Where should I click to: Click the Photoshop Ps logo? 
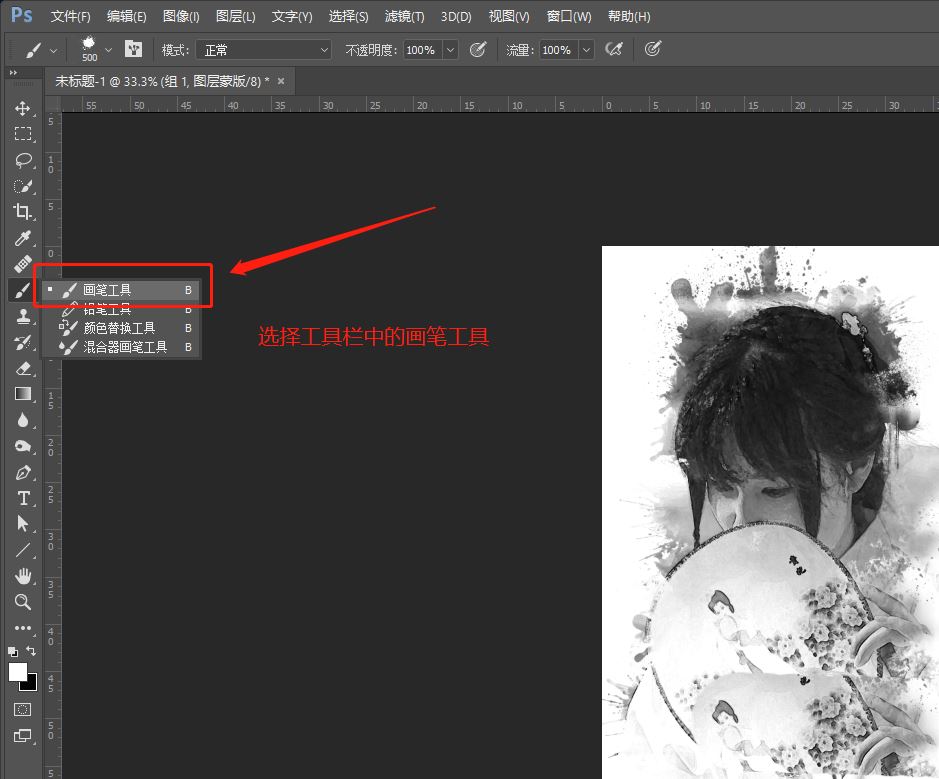point(22,15)
